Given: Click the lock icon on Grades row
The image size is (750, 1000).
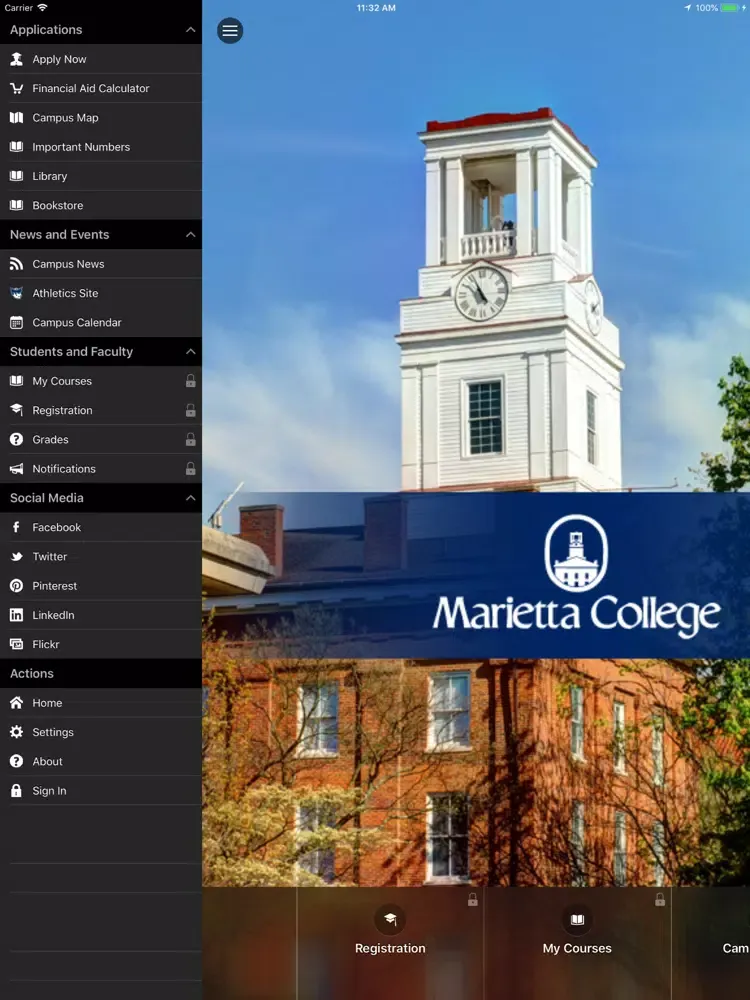Looking at the screenshot, I should pos(190,439).
